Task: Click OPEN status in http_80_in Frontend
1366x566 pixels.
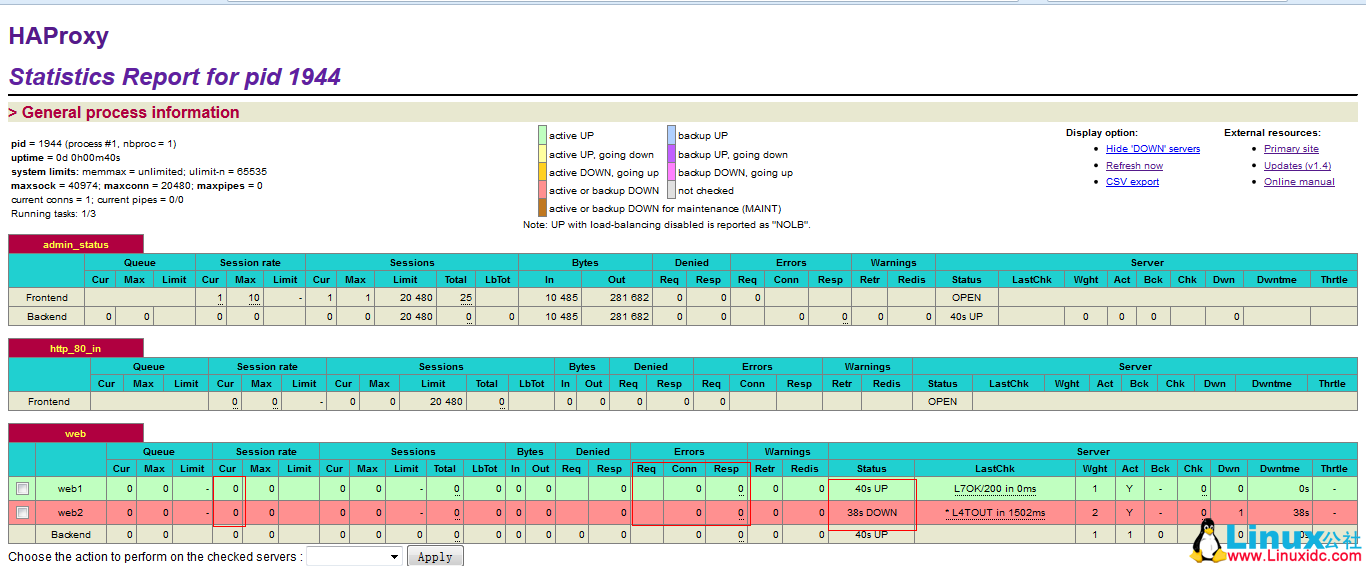Action: [942, 402]
